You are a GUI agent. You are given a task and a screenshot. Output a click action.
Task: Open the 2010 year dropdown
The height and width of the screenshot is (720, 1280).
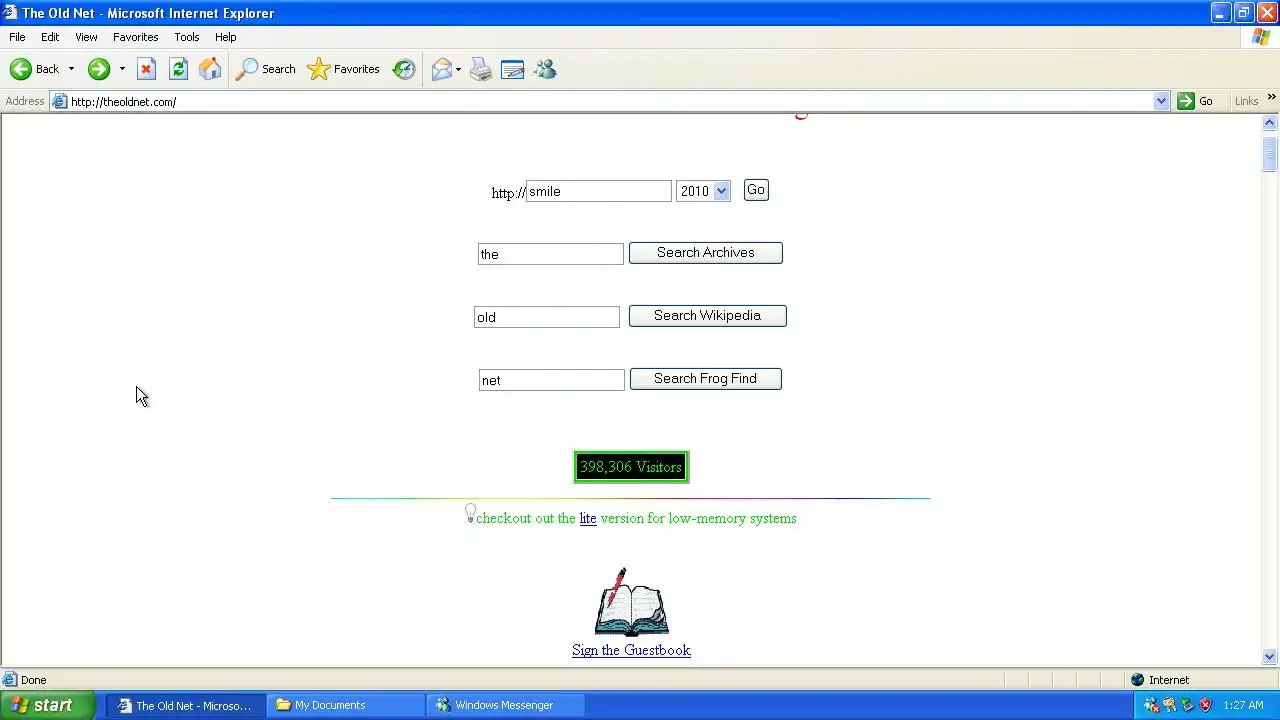(703, 191)
